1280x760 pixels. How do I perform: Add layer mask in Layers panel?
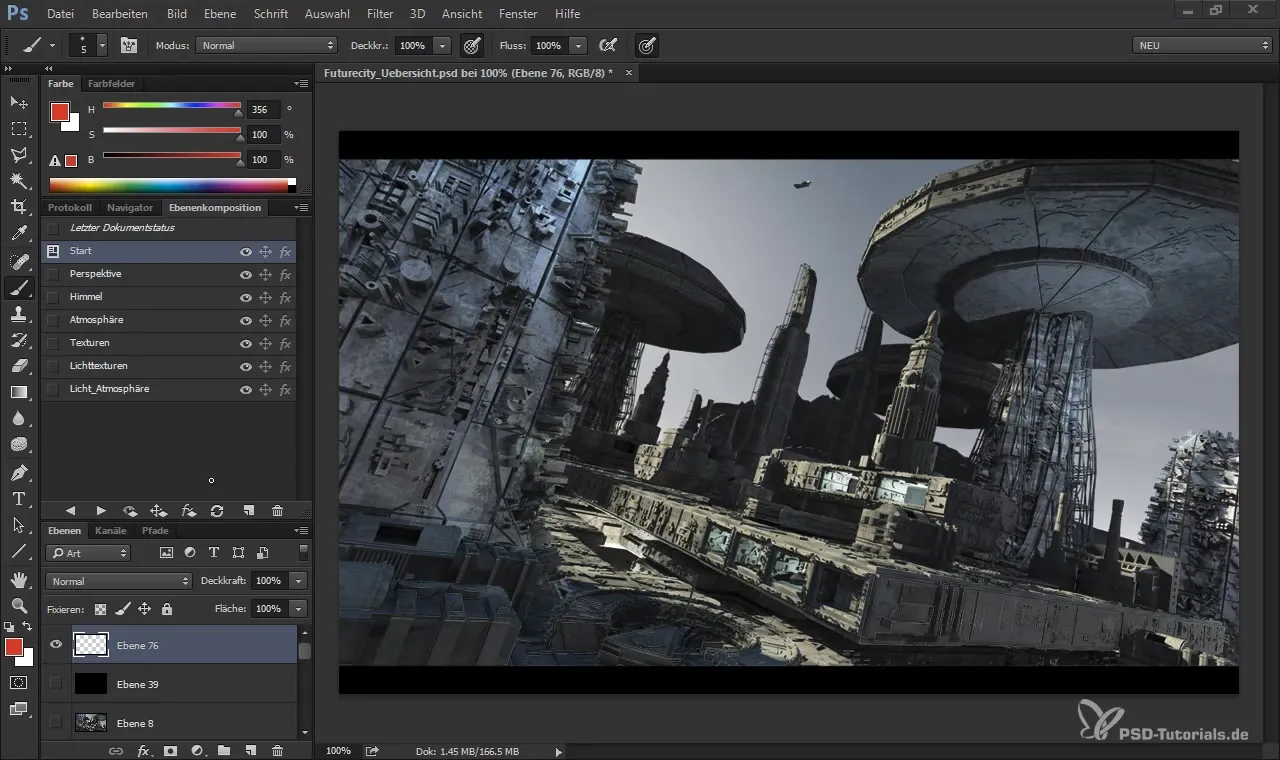click(x=170, y=751)
